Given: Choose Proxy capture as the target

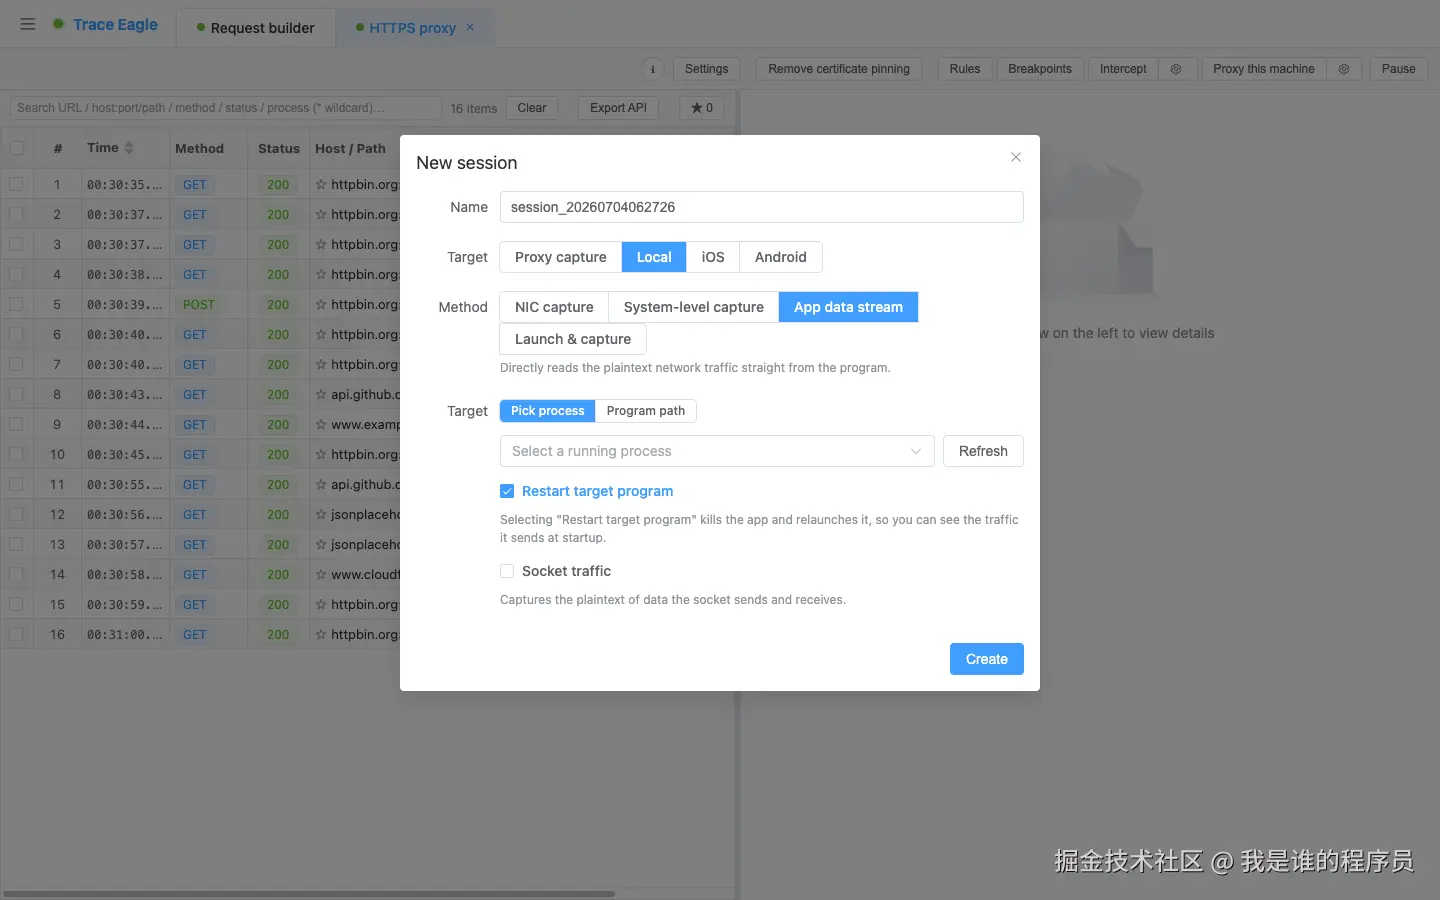Looking at the screenshot, I should [561, 257].
